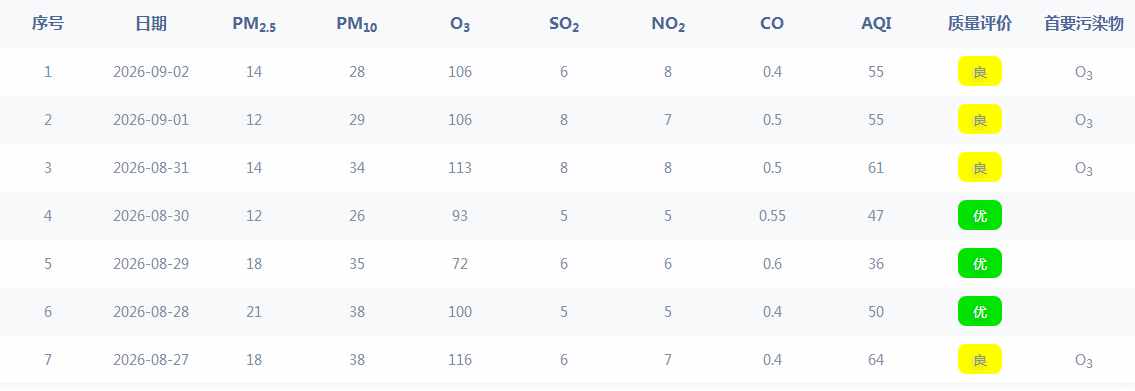Click the yellow 良 badge for 2026-09-02
This screenshot has width=1135, height=391.
[x=979, y=72]
